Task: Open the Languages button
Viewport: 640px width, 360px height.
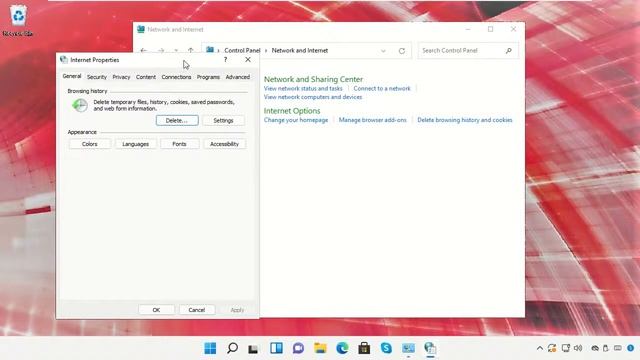Action: [x=136, y=144]
